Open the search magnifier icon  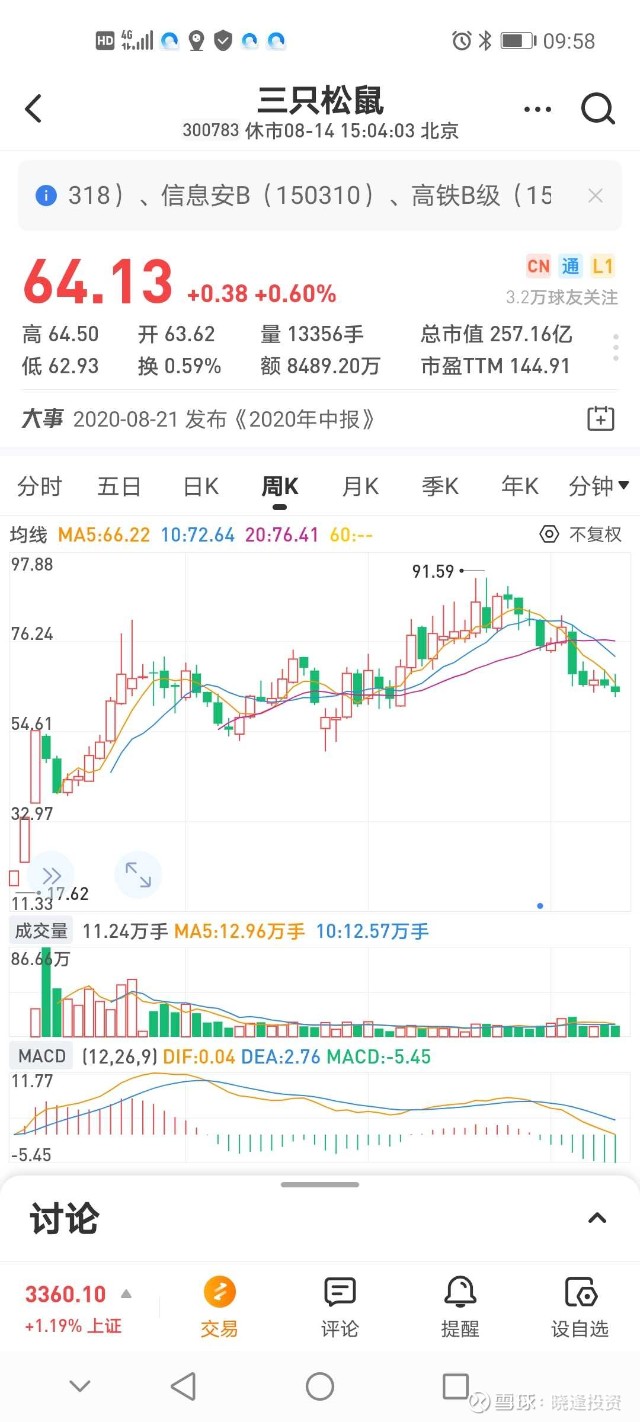597,109
